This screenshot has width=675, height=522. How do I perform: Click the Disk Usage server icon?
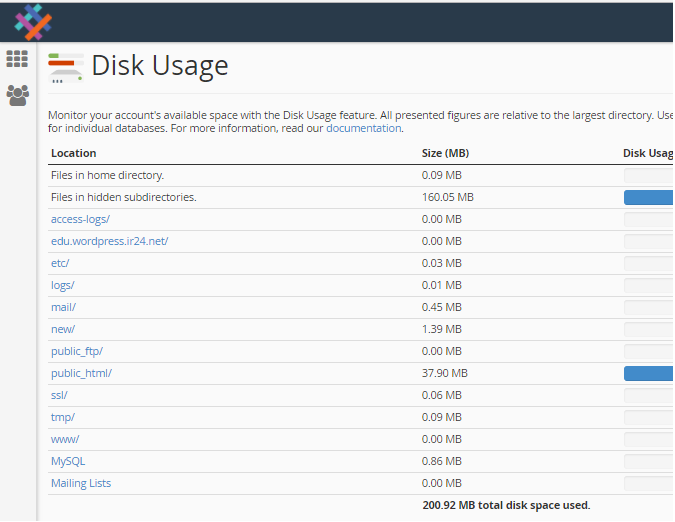[65, 68]
